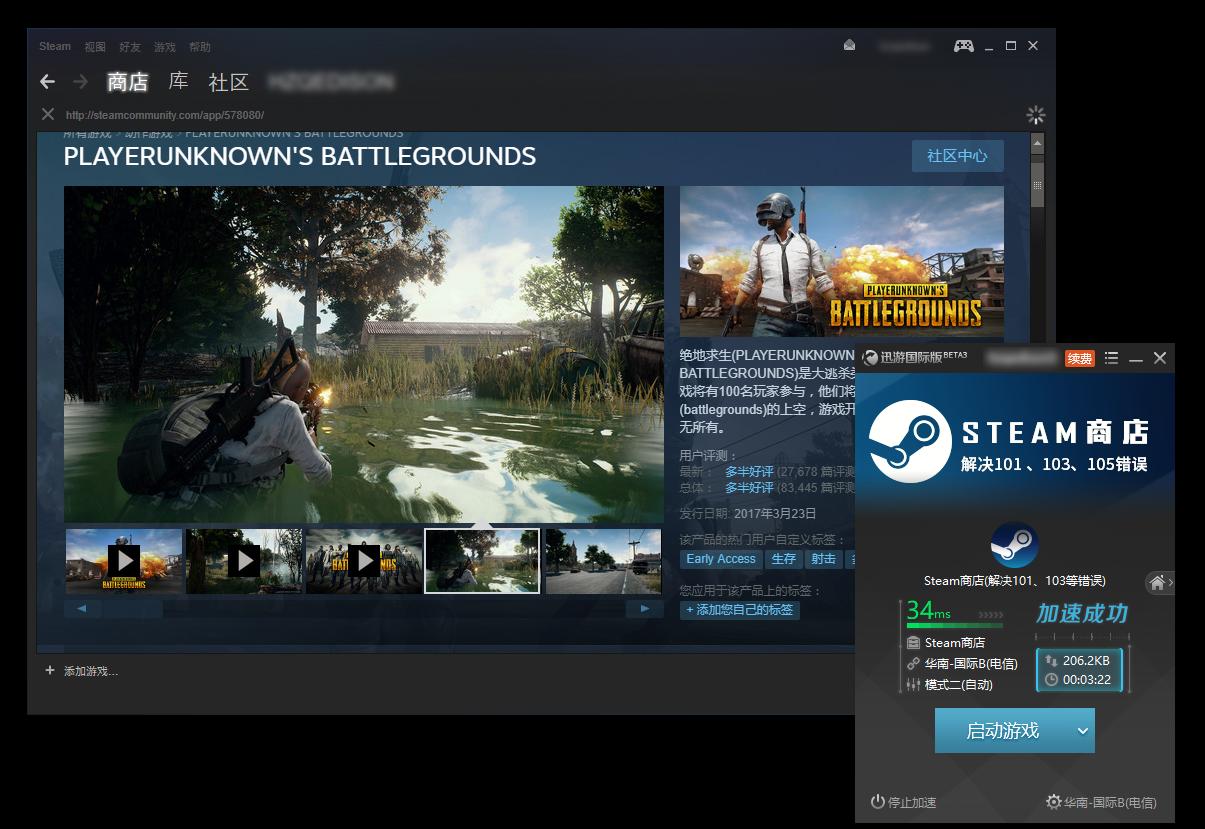Click the 续费 renew button in 迅游
This screenshot has height=829, width=1205.
click(x=1080, y=358)
